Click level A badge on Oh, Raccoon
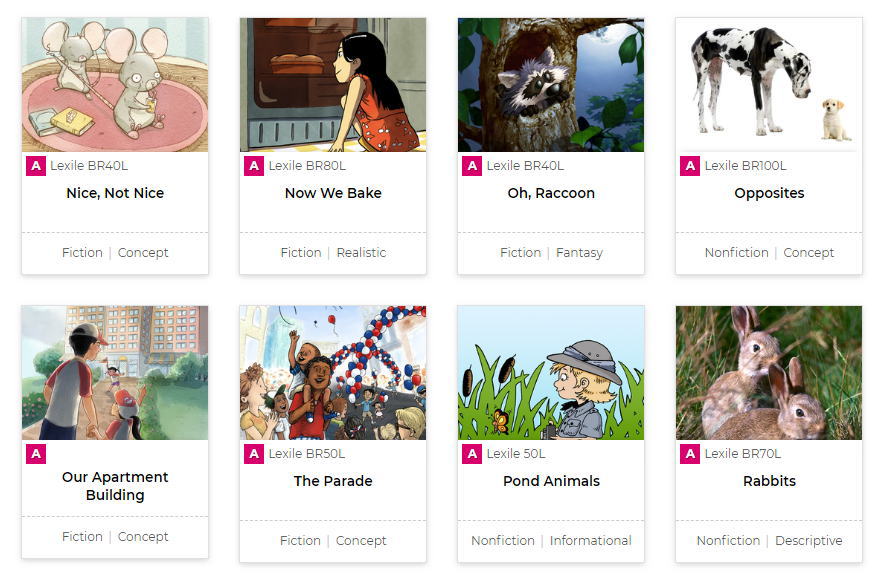The image size is (880, 576). [472, 166]
